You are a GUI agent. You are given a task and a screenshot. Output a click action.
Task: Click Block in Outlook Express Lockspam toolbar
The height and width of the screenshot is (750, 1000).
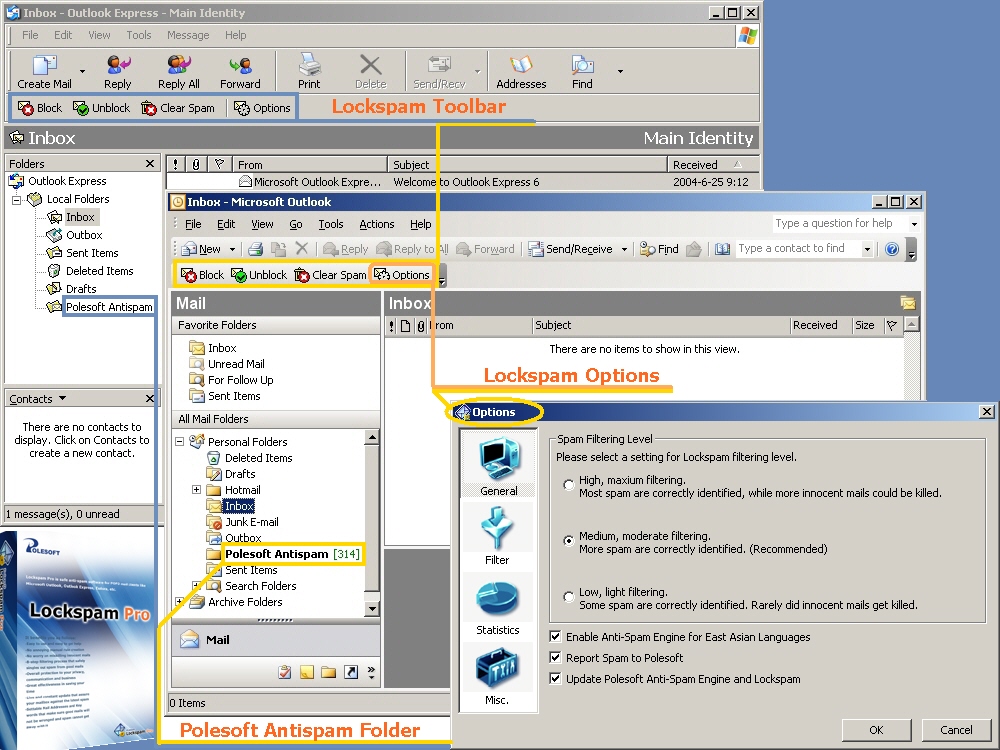coord(40,108)
